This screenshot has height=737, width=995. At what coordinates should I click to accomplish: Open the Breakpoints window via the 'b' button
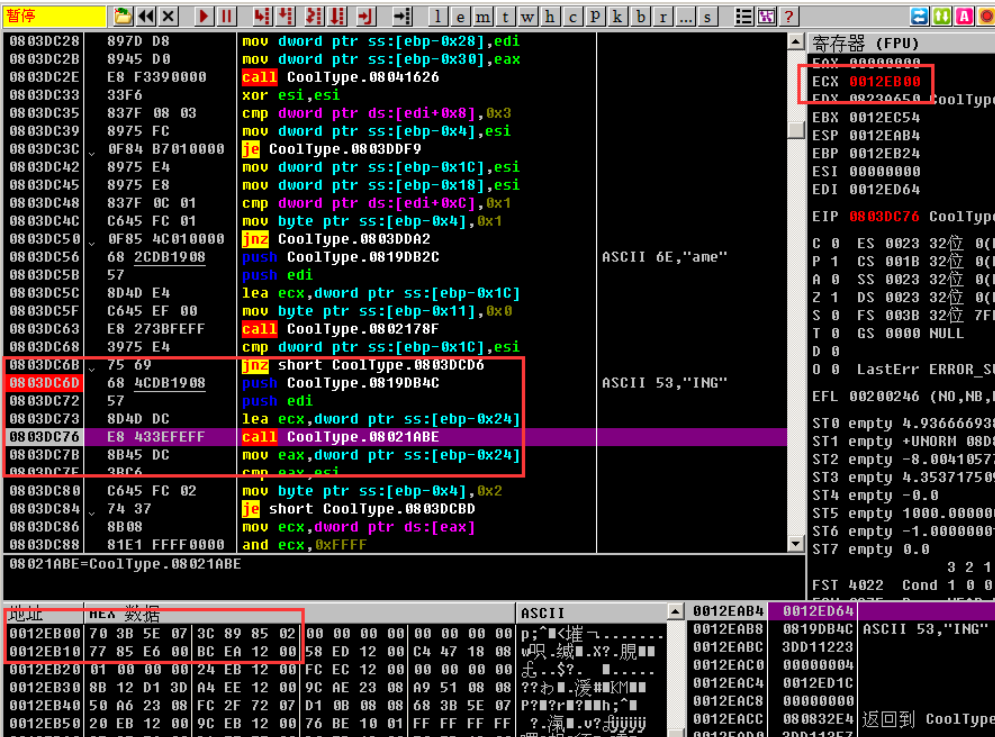[x=639, y=17]
